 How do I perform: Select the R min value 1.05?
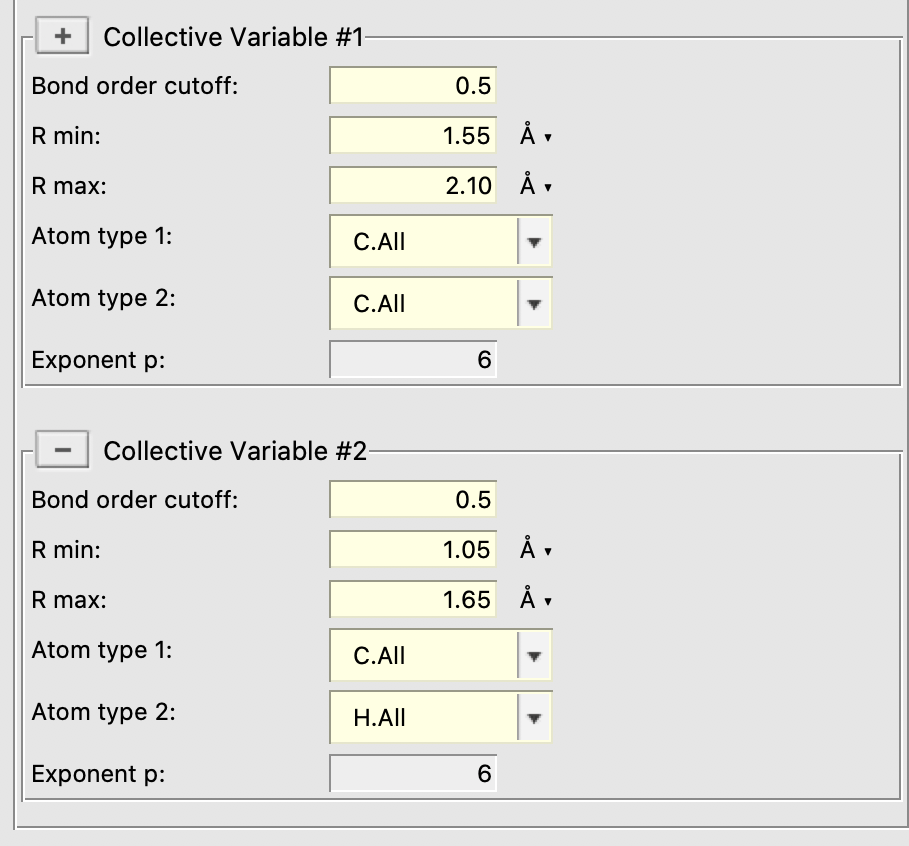tap(412, 549)
